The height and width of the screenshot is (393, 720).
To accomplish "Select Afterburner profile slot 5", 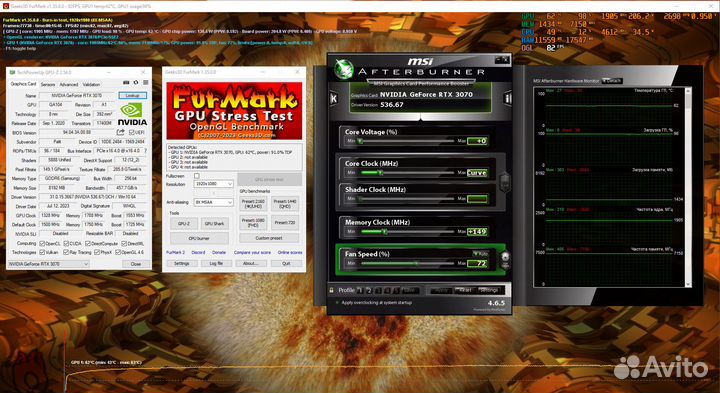I will (x=397, y=291).
